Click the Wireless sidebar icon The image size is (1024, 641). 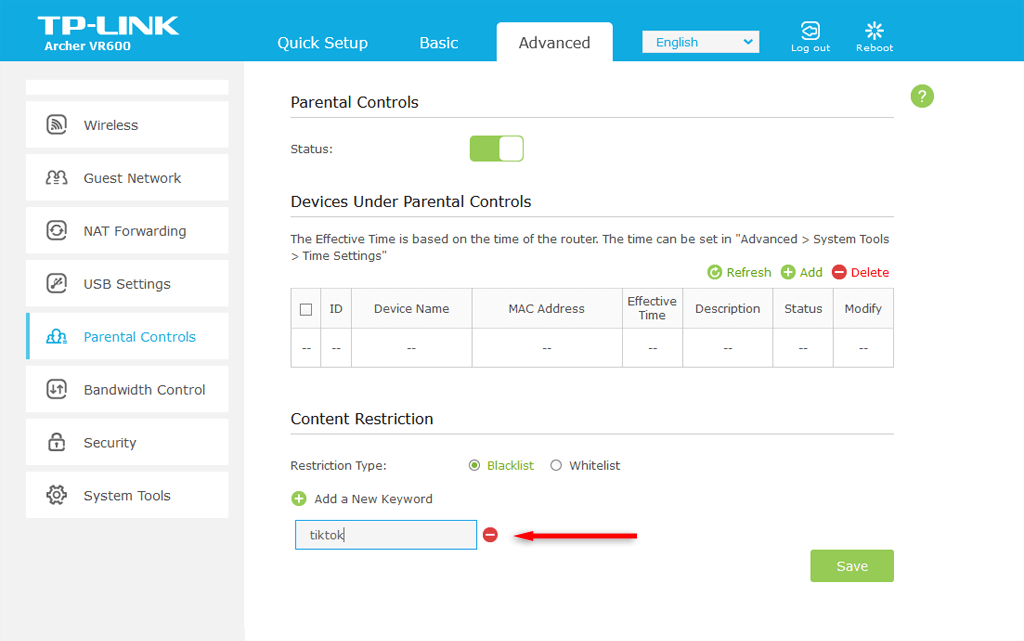(x=57, y=125)
